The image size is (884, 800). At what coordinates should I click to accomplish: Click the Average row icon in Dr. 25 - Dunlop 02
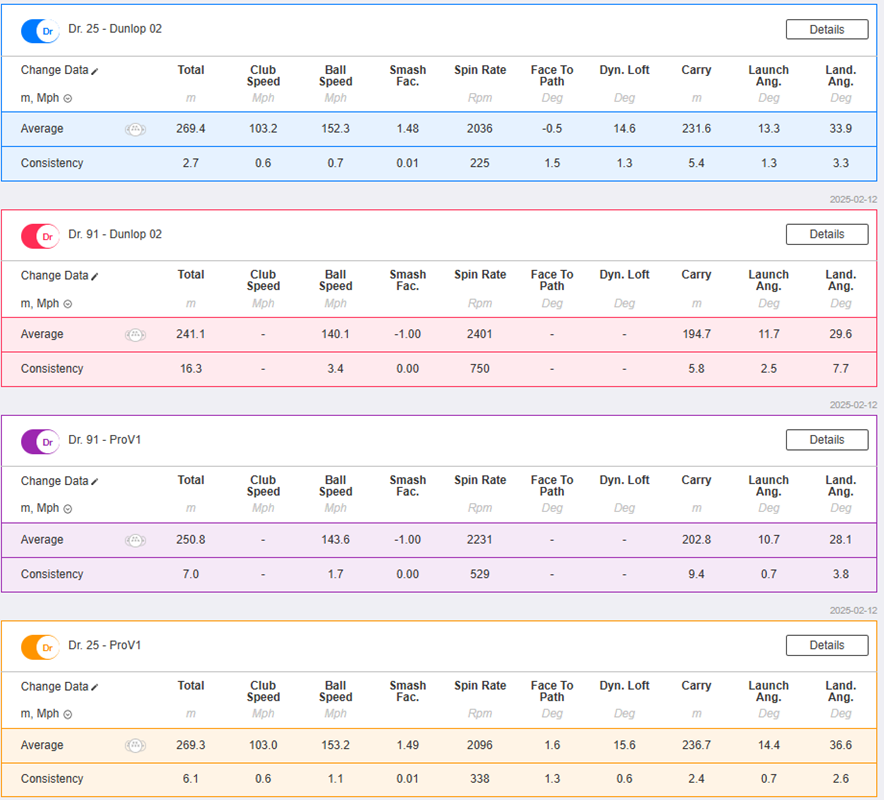pyautogui.click(x=135, y=129)
